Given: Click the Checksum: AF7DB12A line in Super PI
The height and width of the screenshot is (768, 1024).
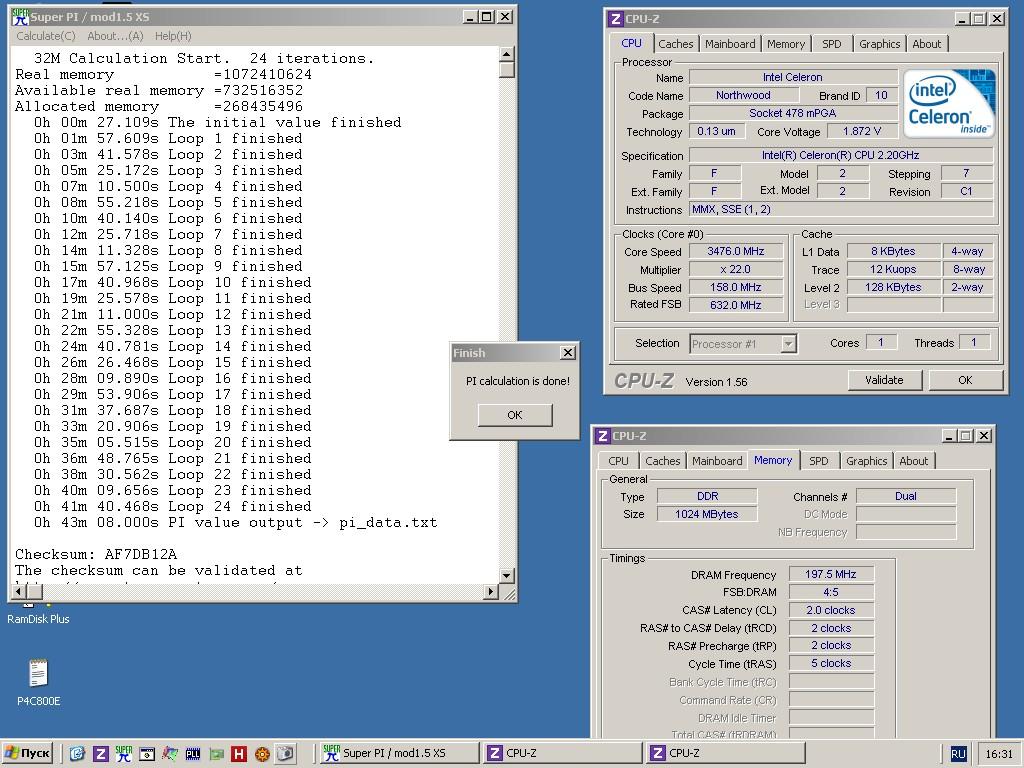Looking at the screenshot, I should (x=96, y=554).
